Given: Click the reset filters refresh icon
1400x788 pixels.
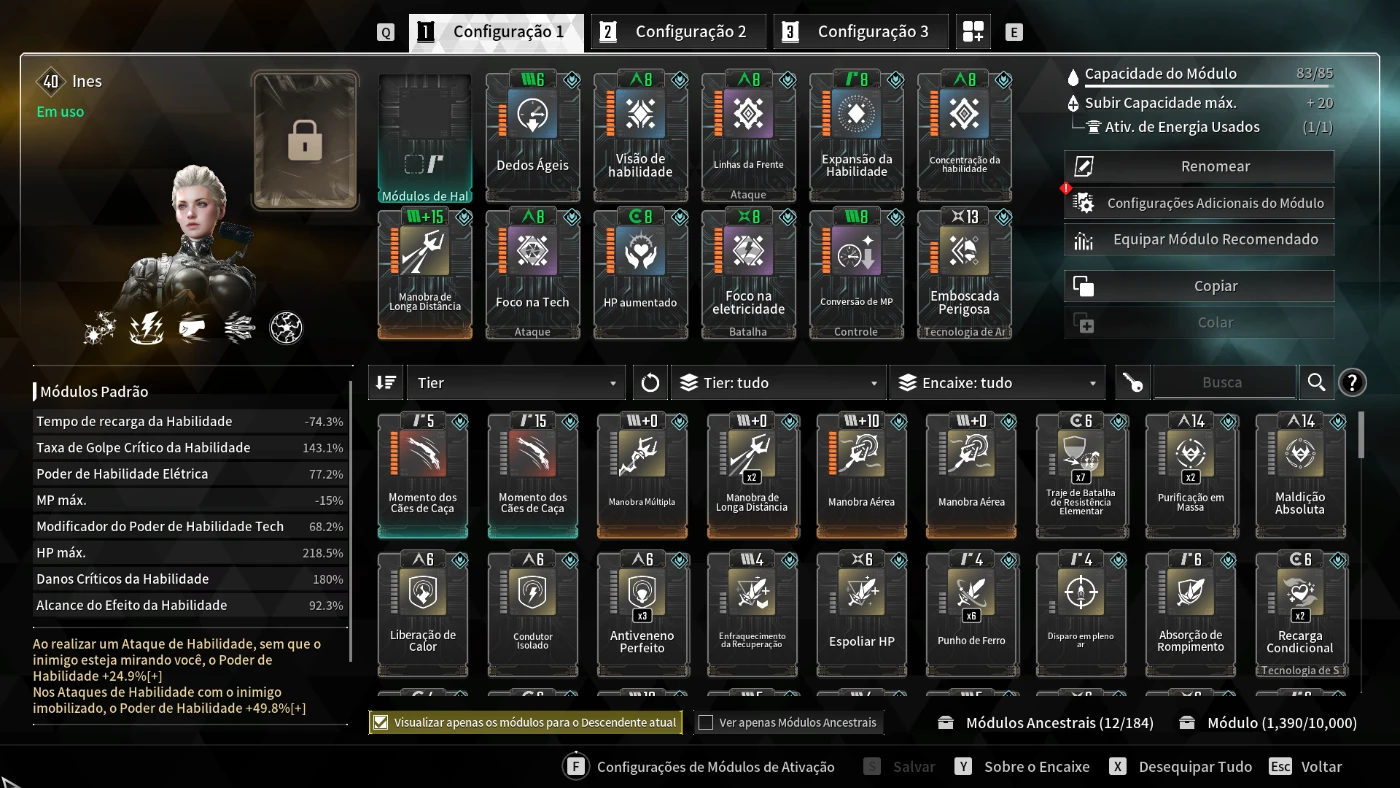Looking at the screenshot, I should 650,383.
